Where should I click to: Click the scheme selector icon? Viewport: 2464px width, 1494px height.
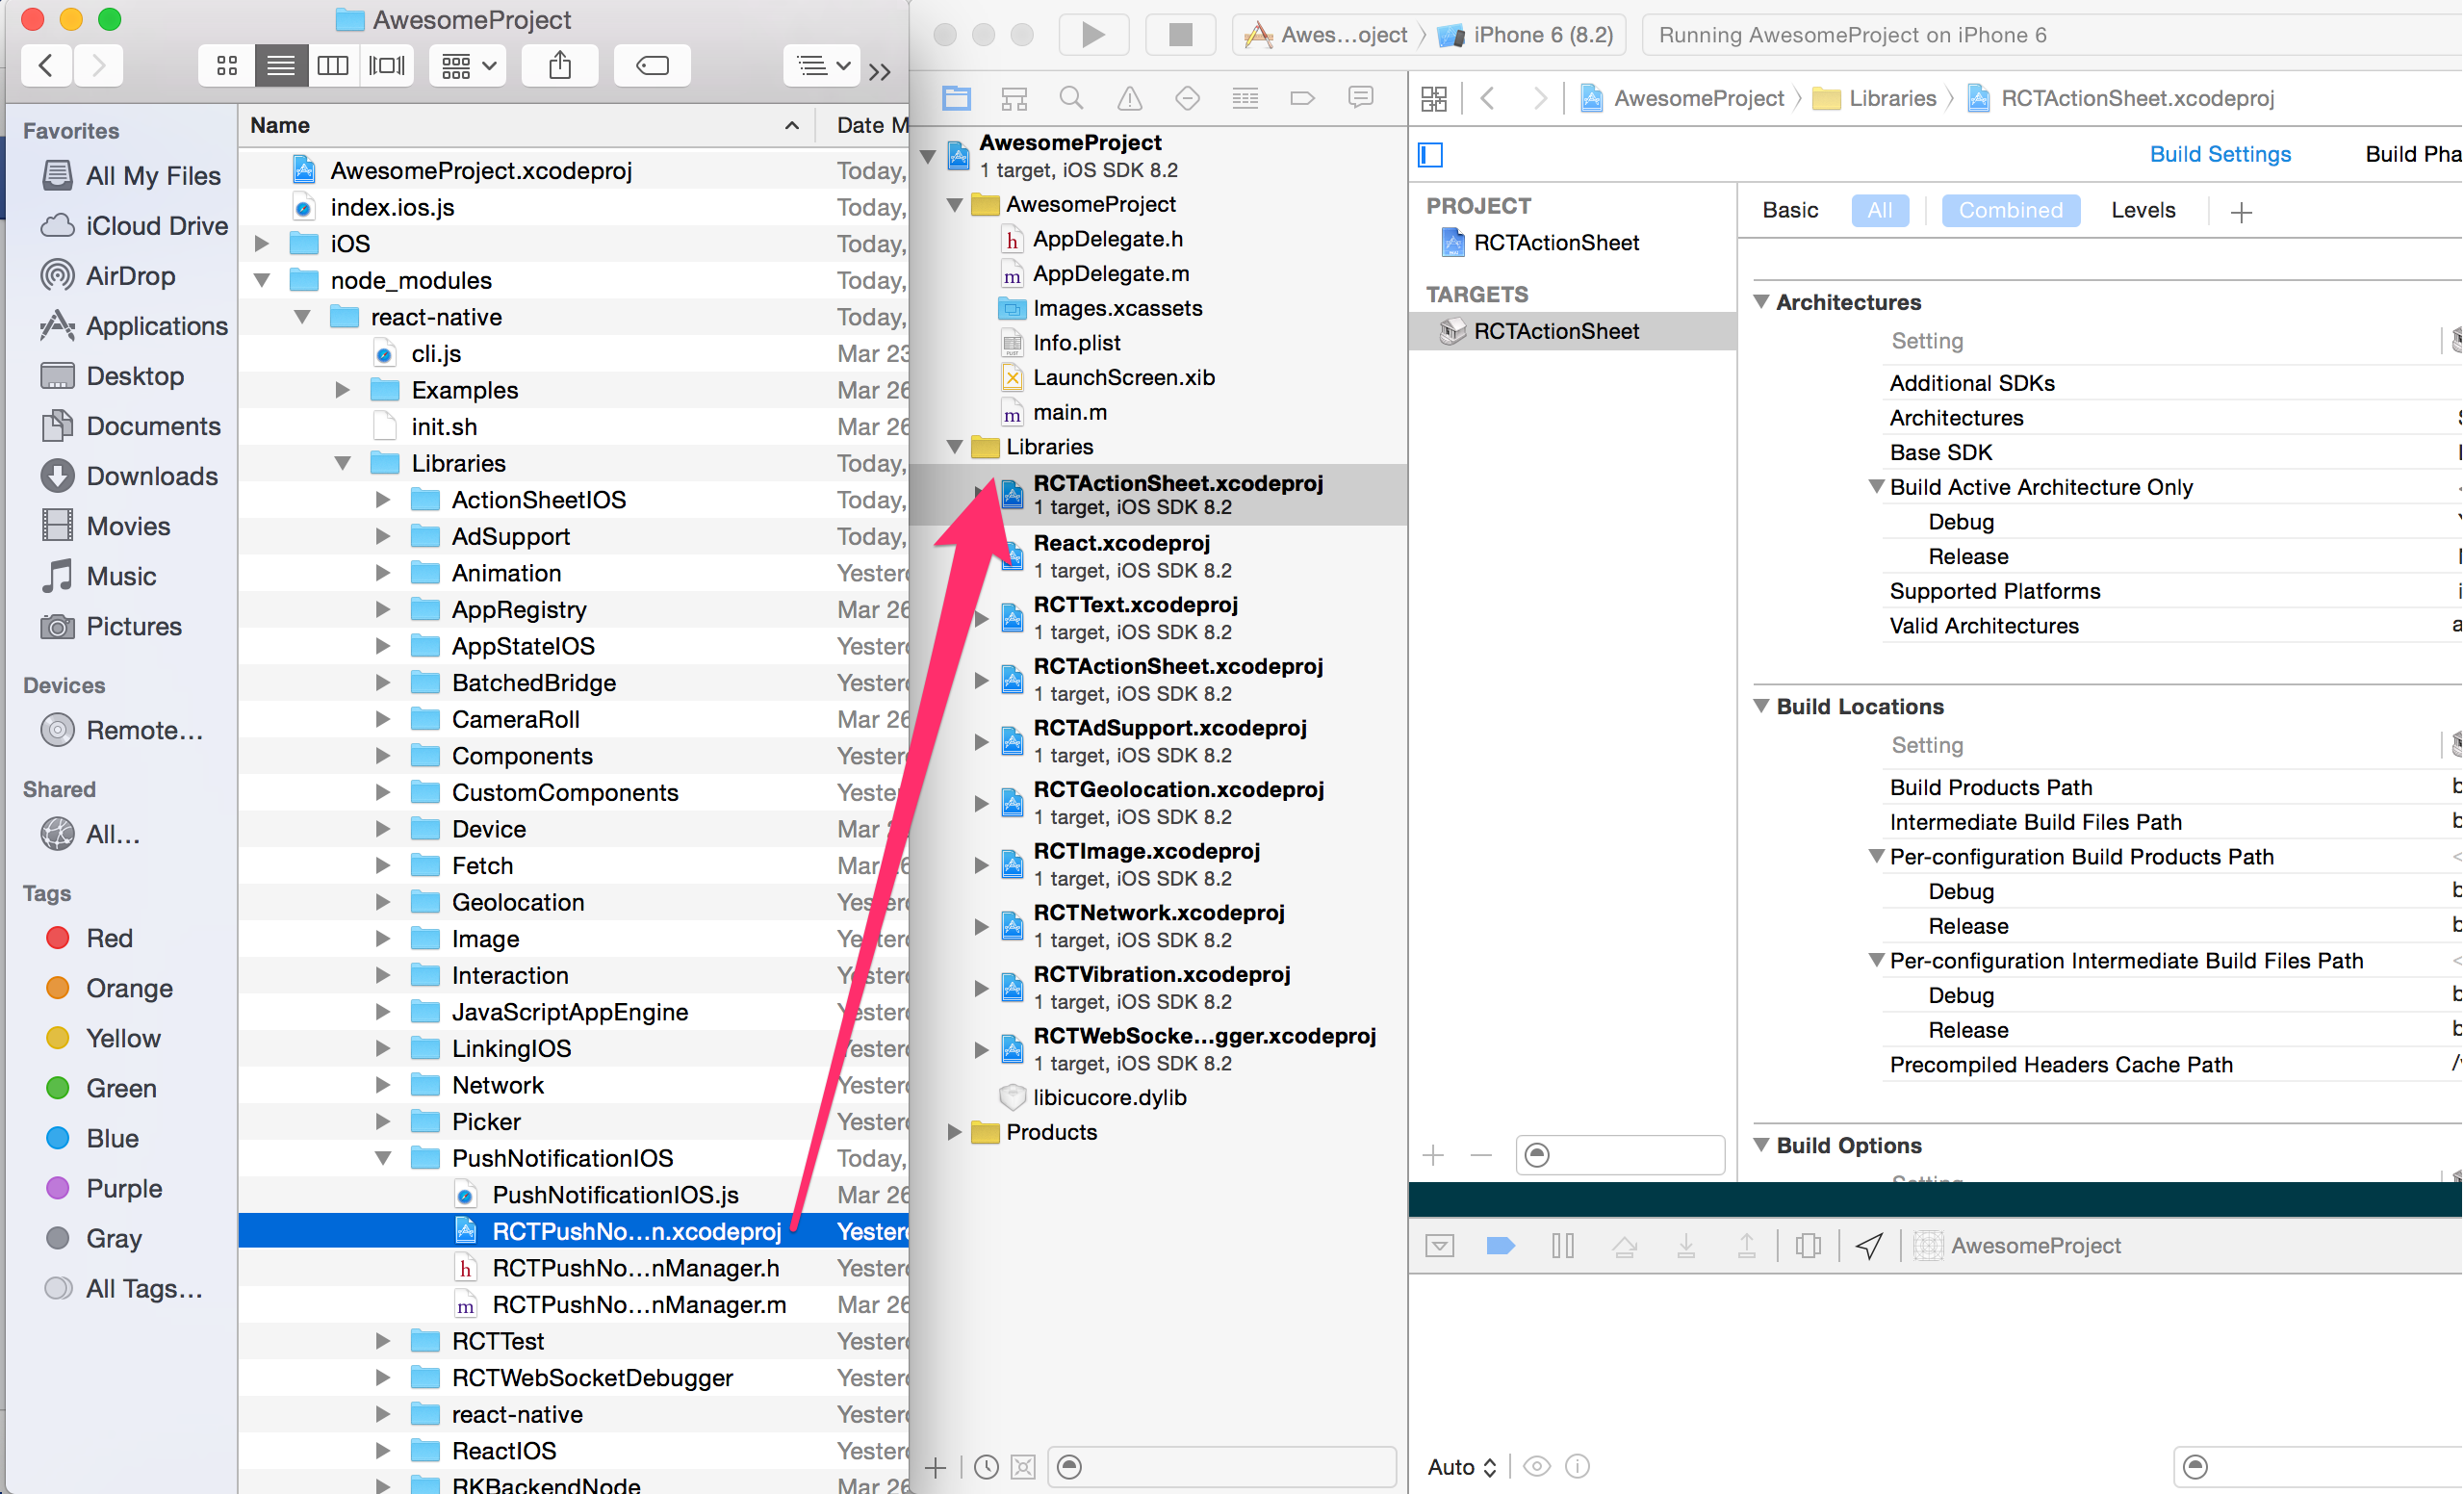[1258, 32]
